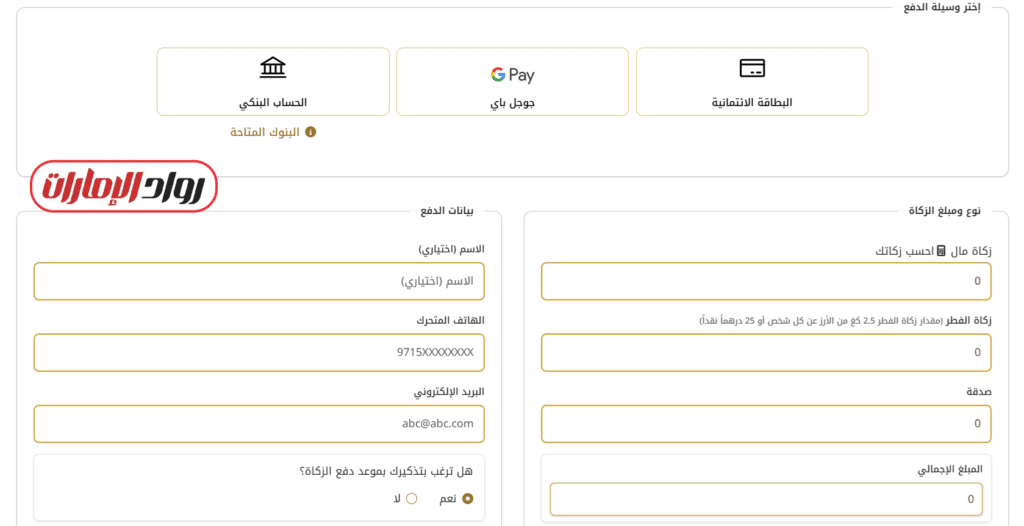Click the البريد الإلكتروني email field
The height and width of the screenshot is (526, 1024).
click(x=259, y=423)
